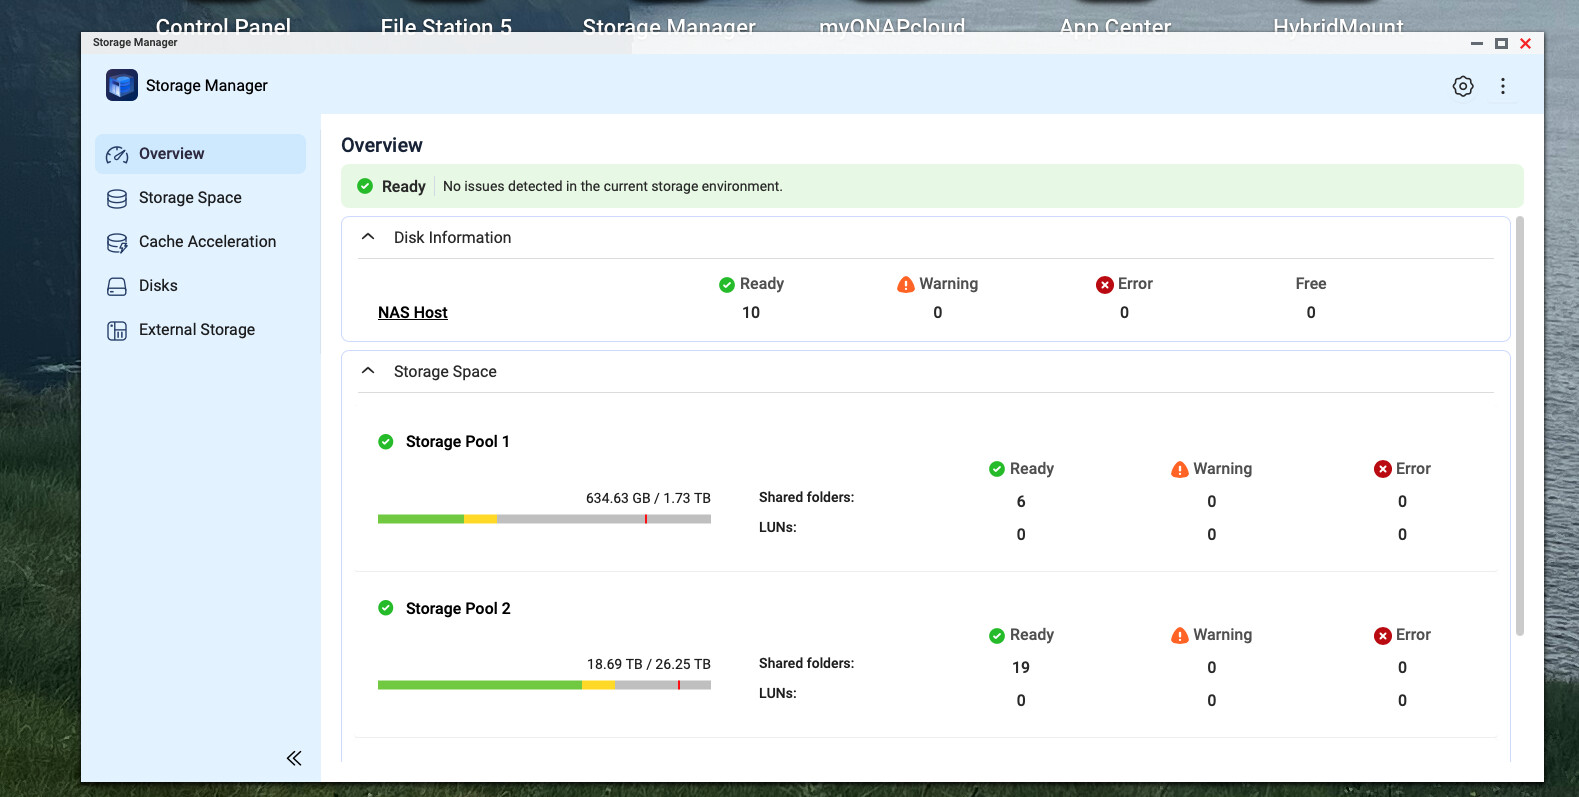Open the three-dot more options menu
1579x797 pixels.
tap(1502, 86)
